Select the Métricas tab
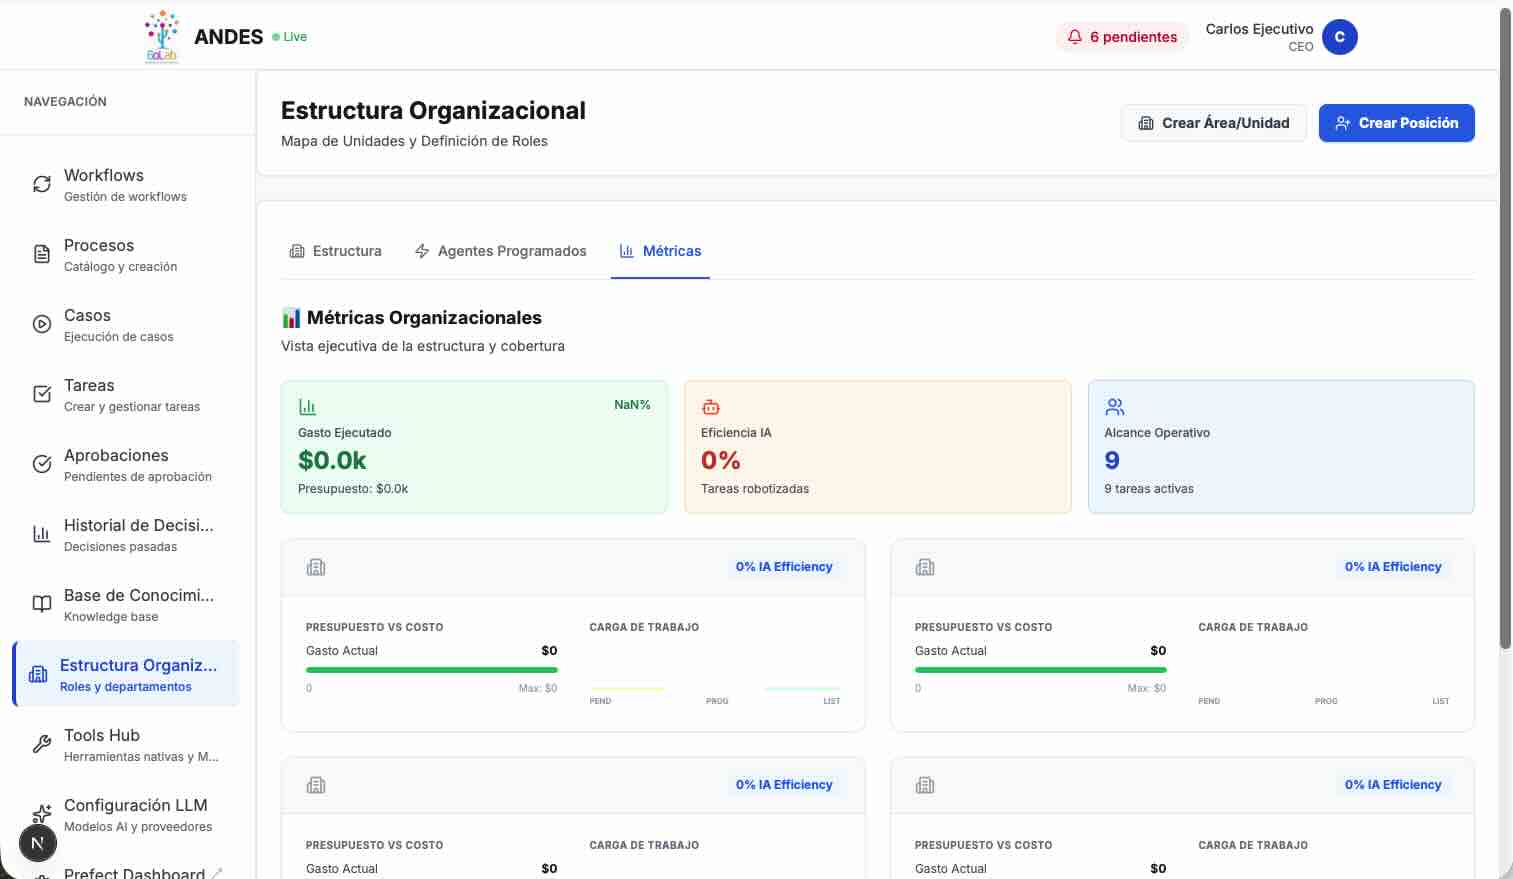Image resolution: width=1513 pixels, height=879 pixels. [660, 251]
